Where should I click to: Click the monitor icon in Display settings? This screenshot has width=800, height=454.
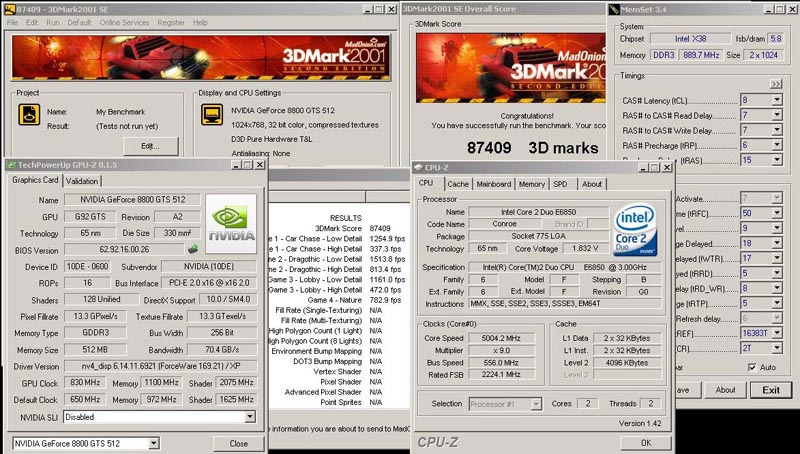pyautogui.click(x=212, y=114)
